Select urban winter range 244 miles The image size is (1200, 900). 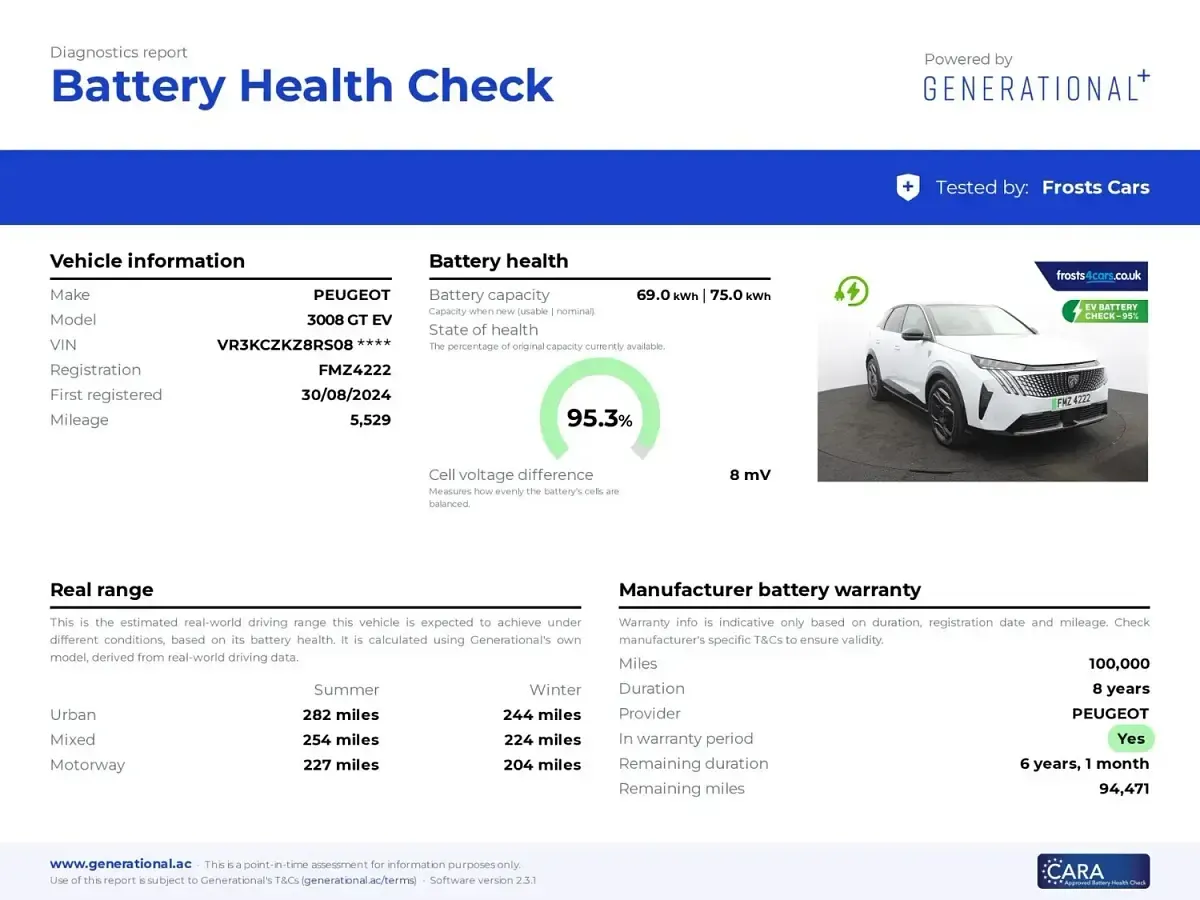(542, 715)
